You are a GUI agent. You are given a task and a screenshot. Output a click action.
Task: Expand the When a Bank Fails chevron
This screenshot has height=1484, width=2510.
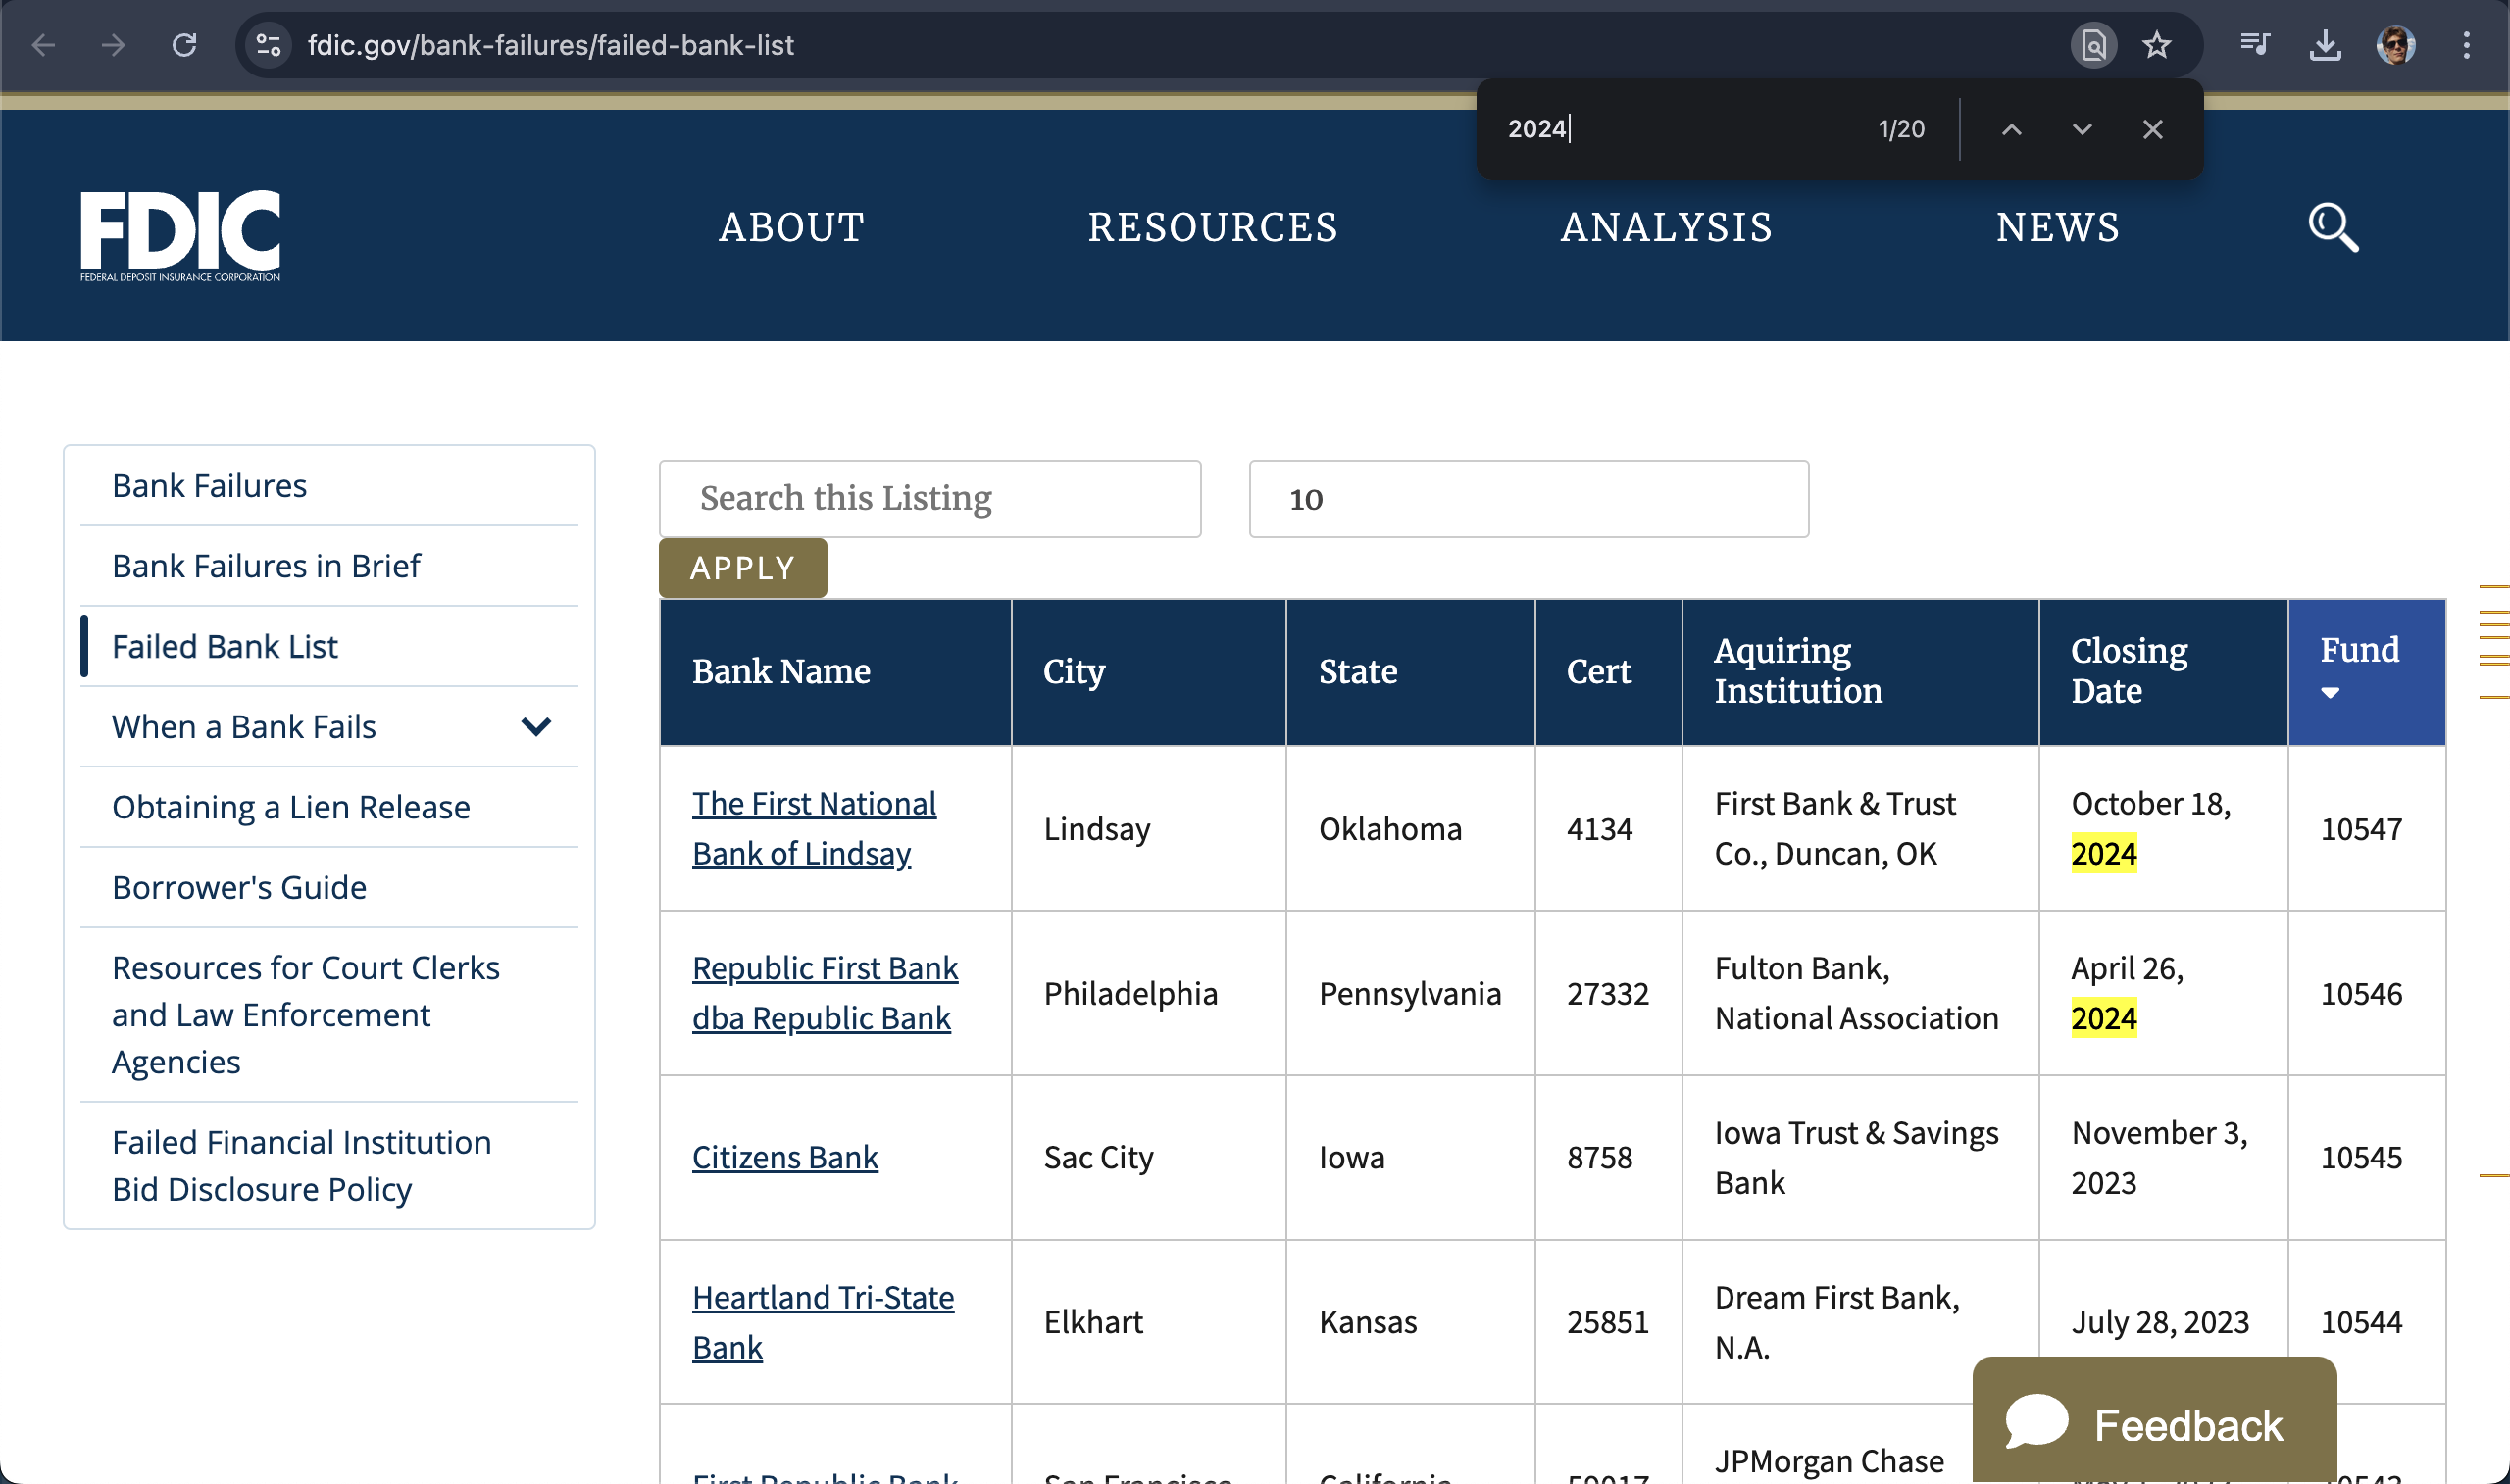click(x=536, y=726)
